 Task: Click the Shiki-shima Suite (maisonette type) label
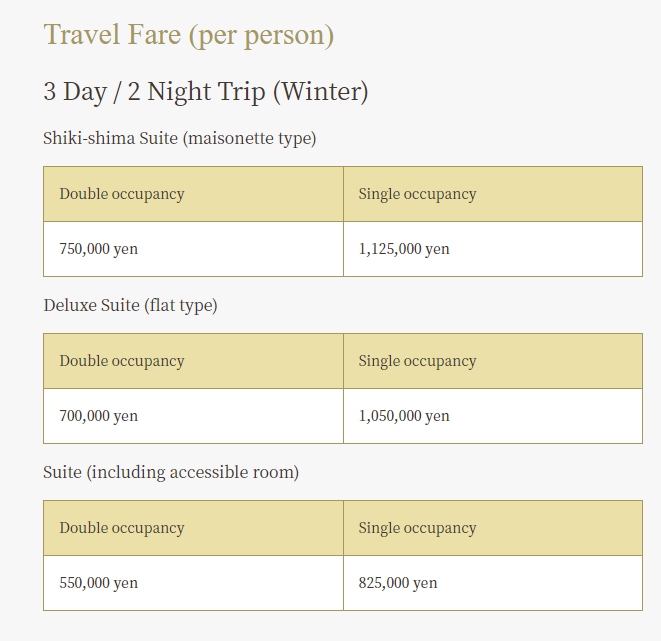tap(180, 139)
